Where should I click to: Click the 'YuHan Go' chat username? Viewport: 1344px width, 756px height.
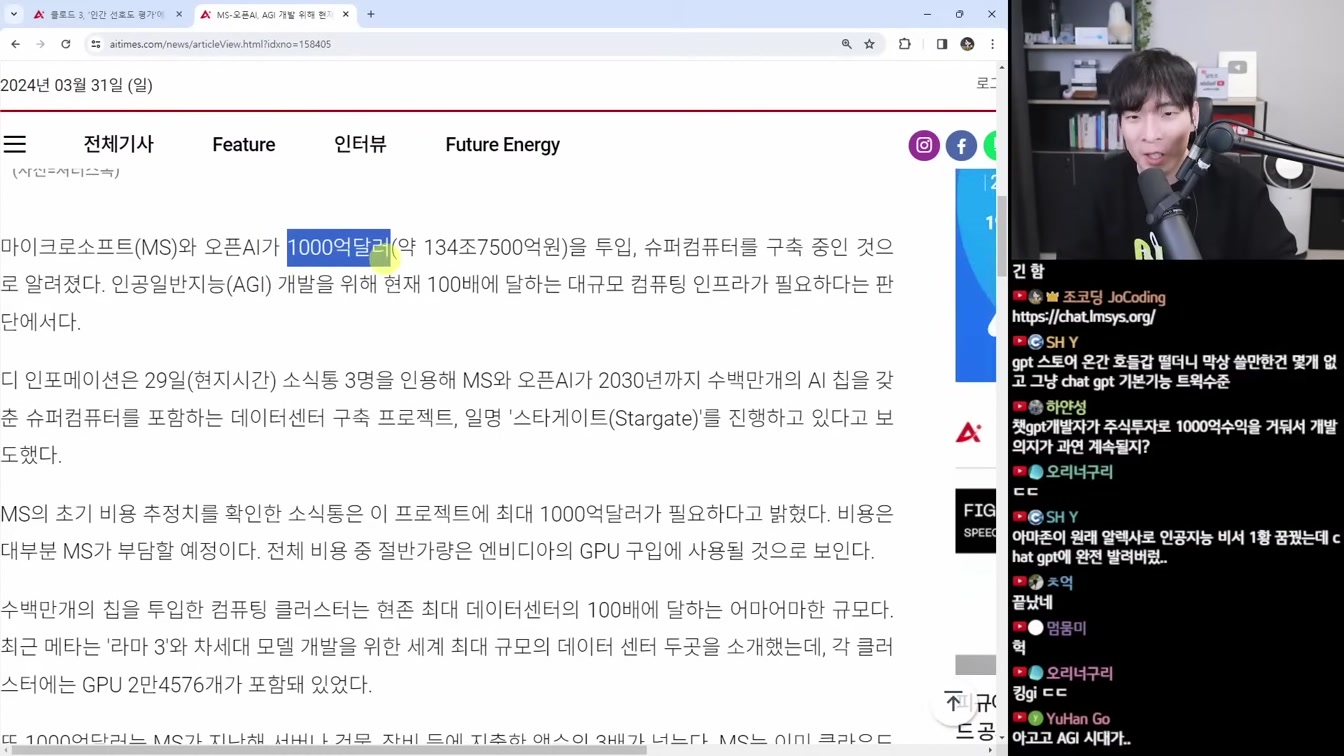1078,719
